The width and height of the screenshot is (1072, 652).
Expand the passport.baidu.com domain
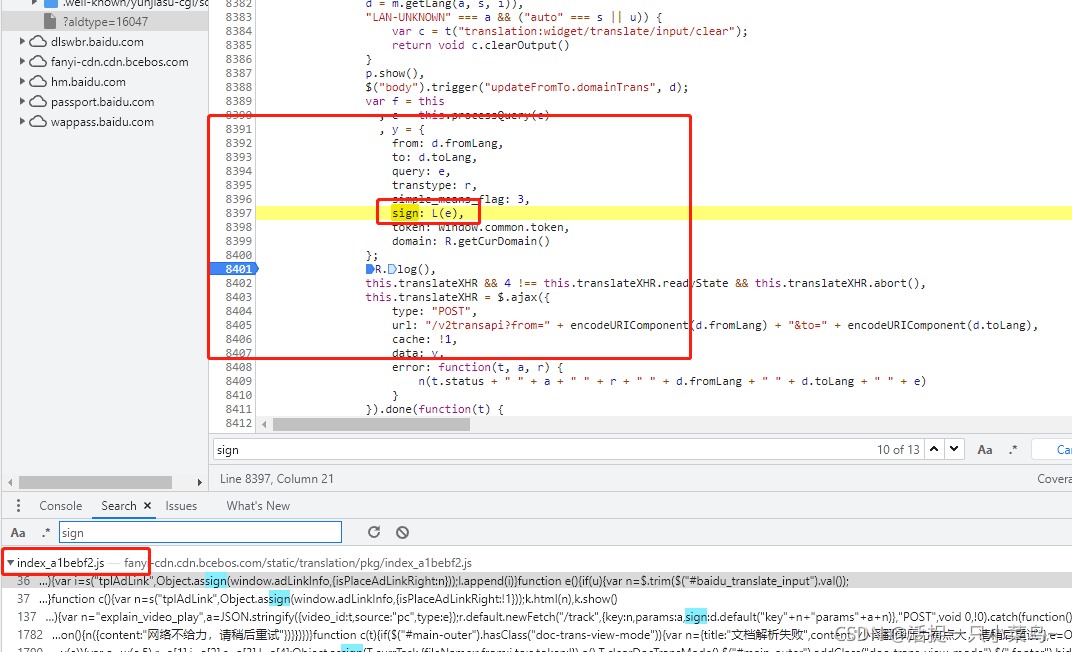tap(24, 102)
